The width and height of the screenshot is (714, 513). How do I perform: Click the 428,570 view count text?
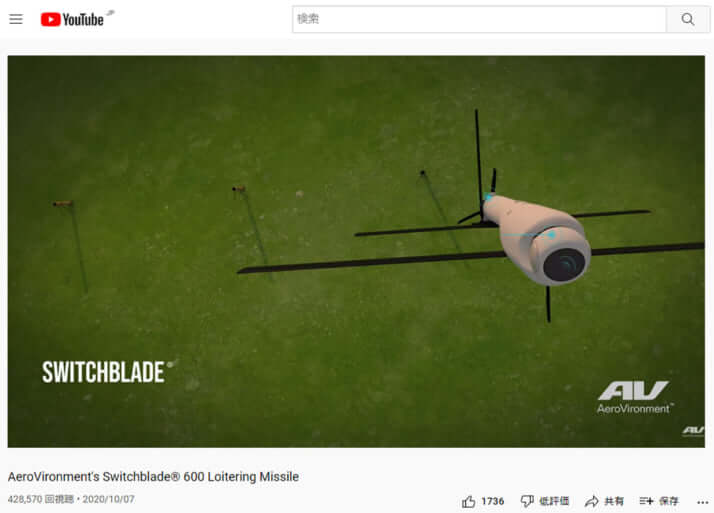pyautogui.click(x=41, y=499)
